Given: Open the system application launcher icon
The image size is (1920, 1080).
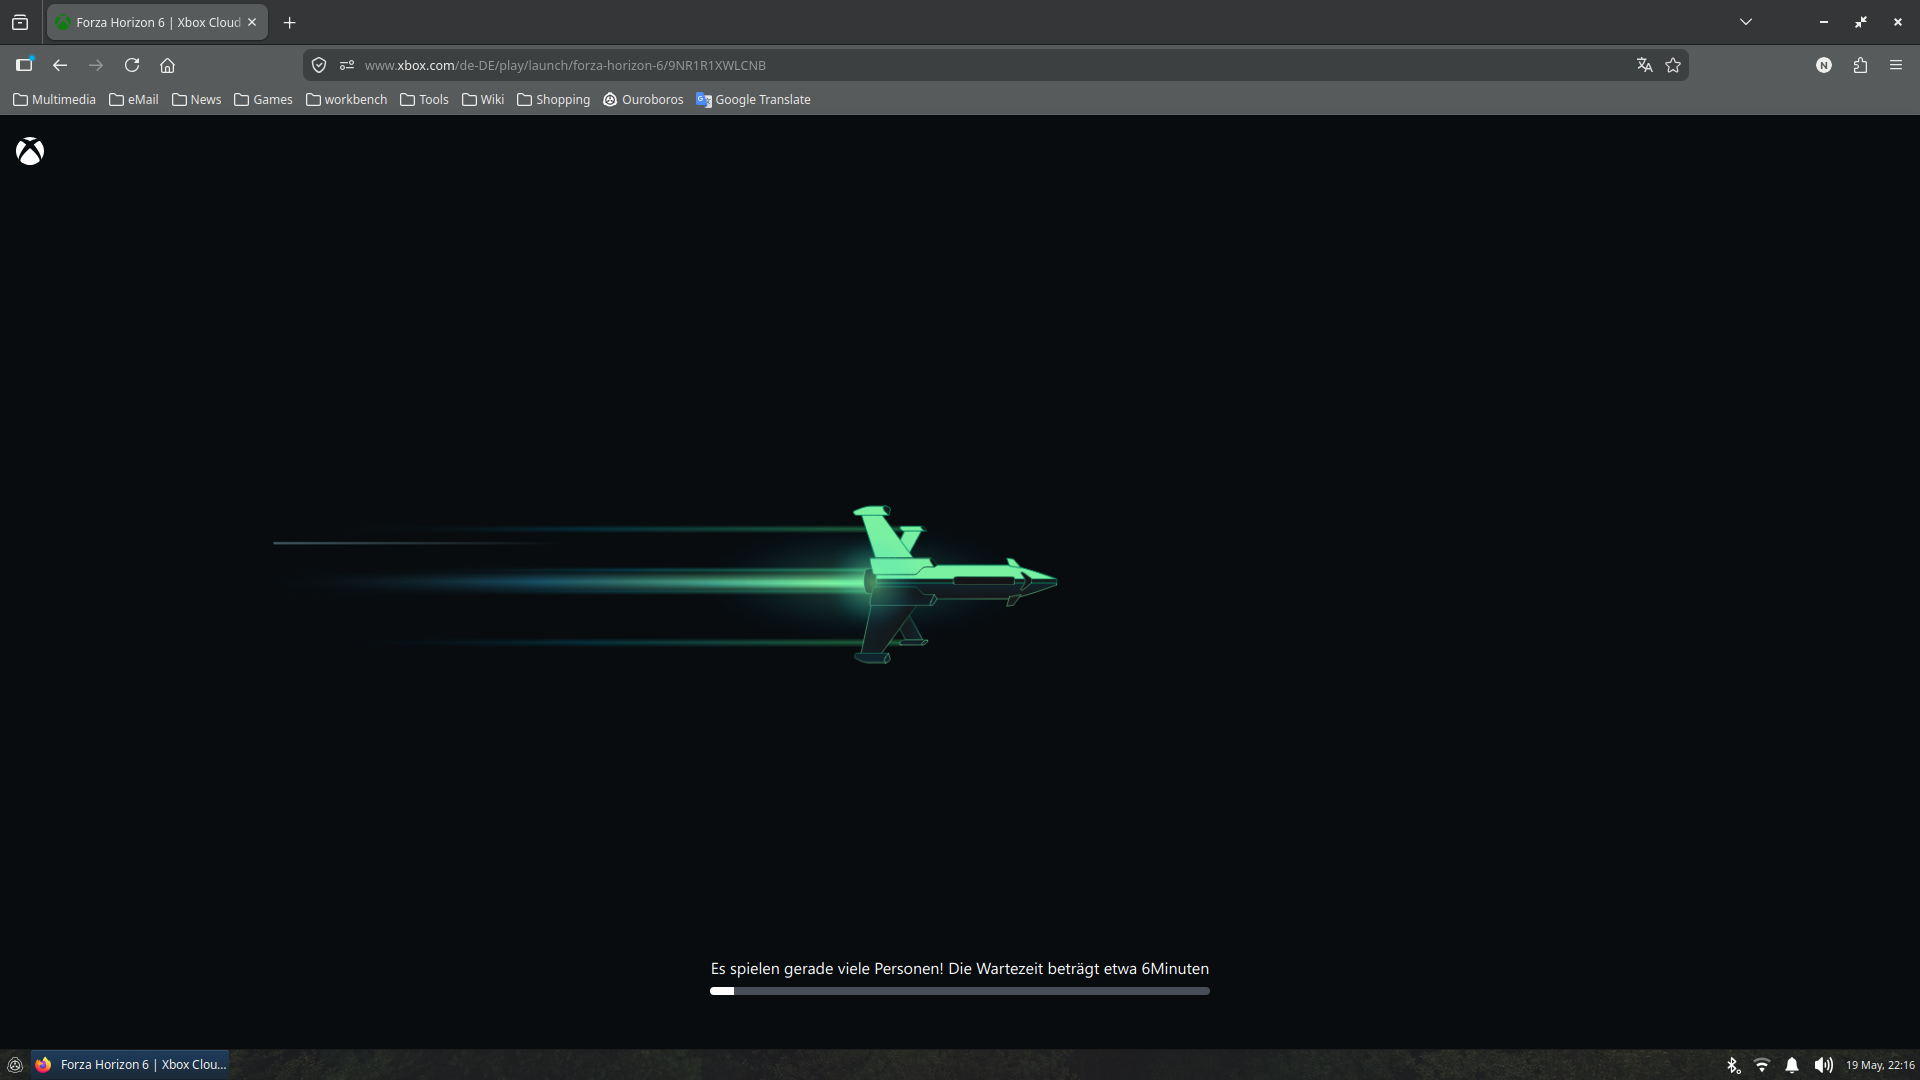Looking at the screenshot, I should click(15, 1065).
